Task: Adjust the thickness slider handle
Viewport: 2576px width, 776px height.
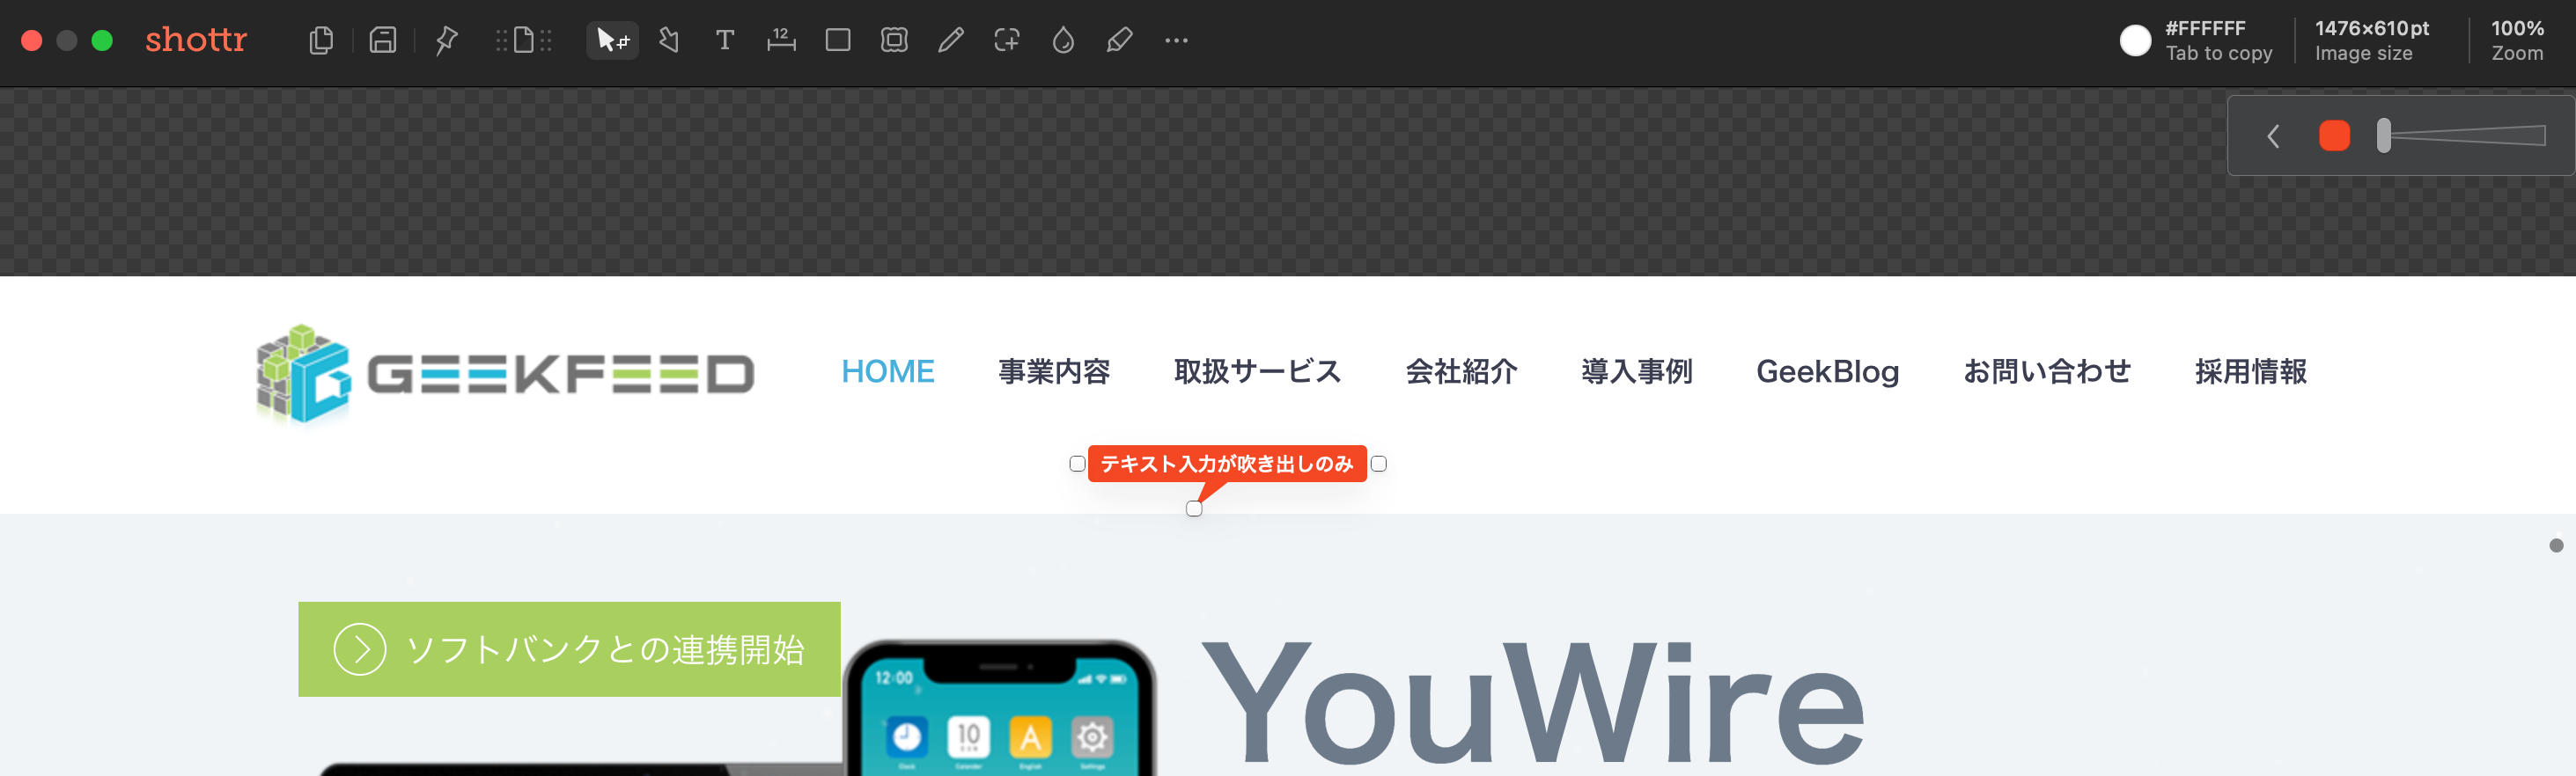Action: coord(2384,136)
